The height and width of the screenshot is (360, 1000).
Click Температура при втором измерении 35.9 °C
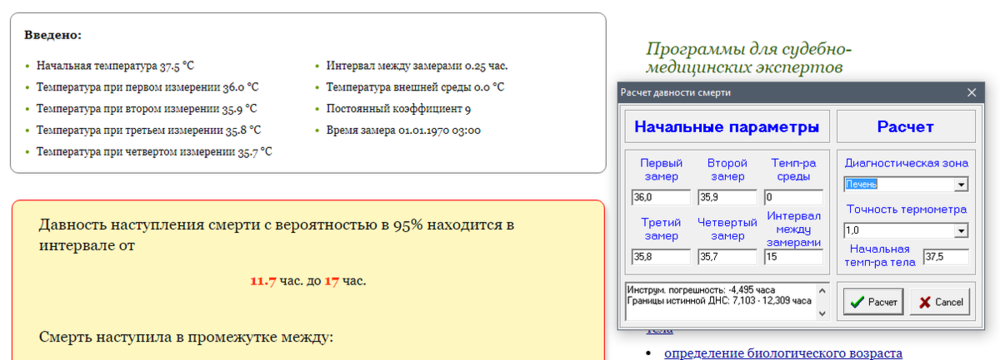point(147,109)
